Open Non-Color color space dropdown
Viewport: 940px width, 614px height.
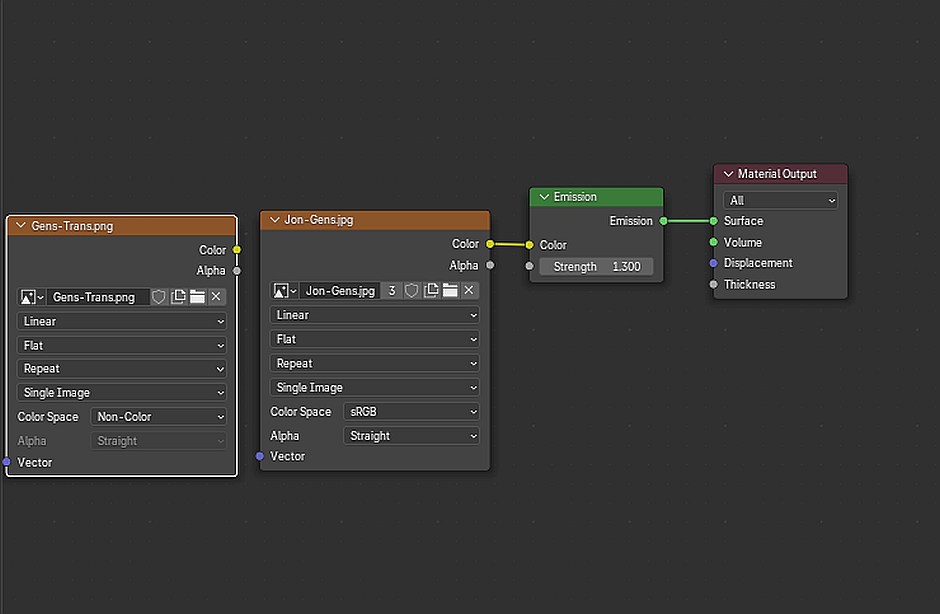tap(159, 417)
